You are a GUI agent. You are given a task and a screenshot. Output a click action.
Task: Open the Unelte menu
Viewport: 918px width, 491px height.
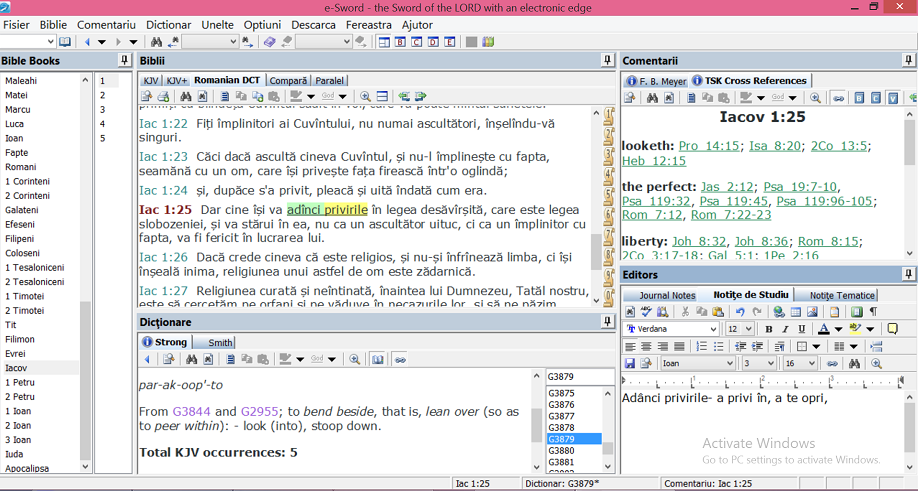[217, 24]
